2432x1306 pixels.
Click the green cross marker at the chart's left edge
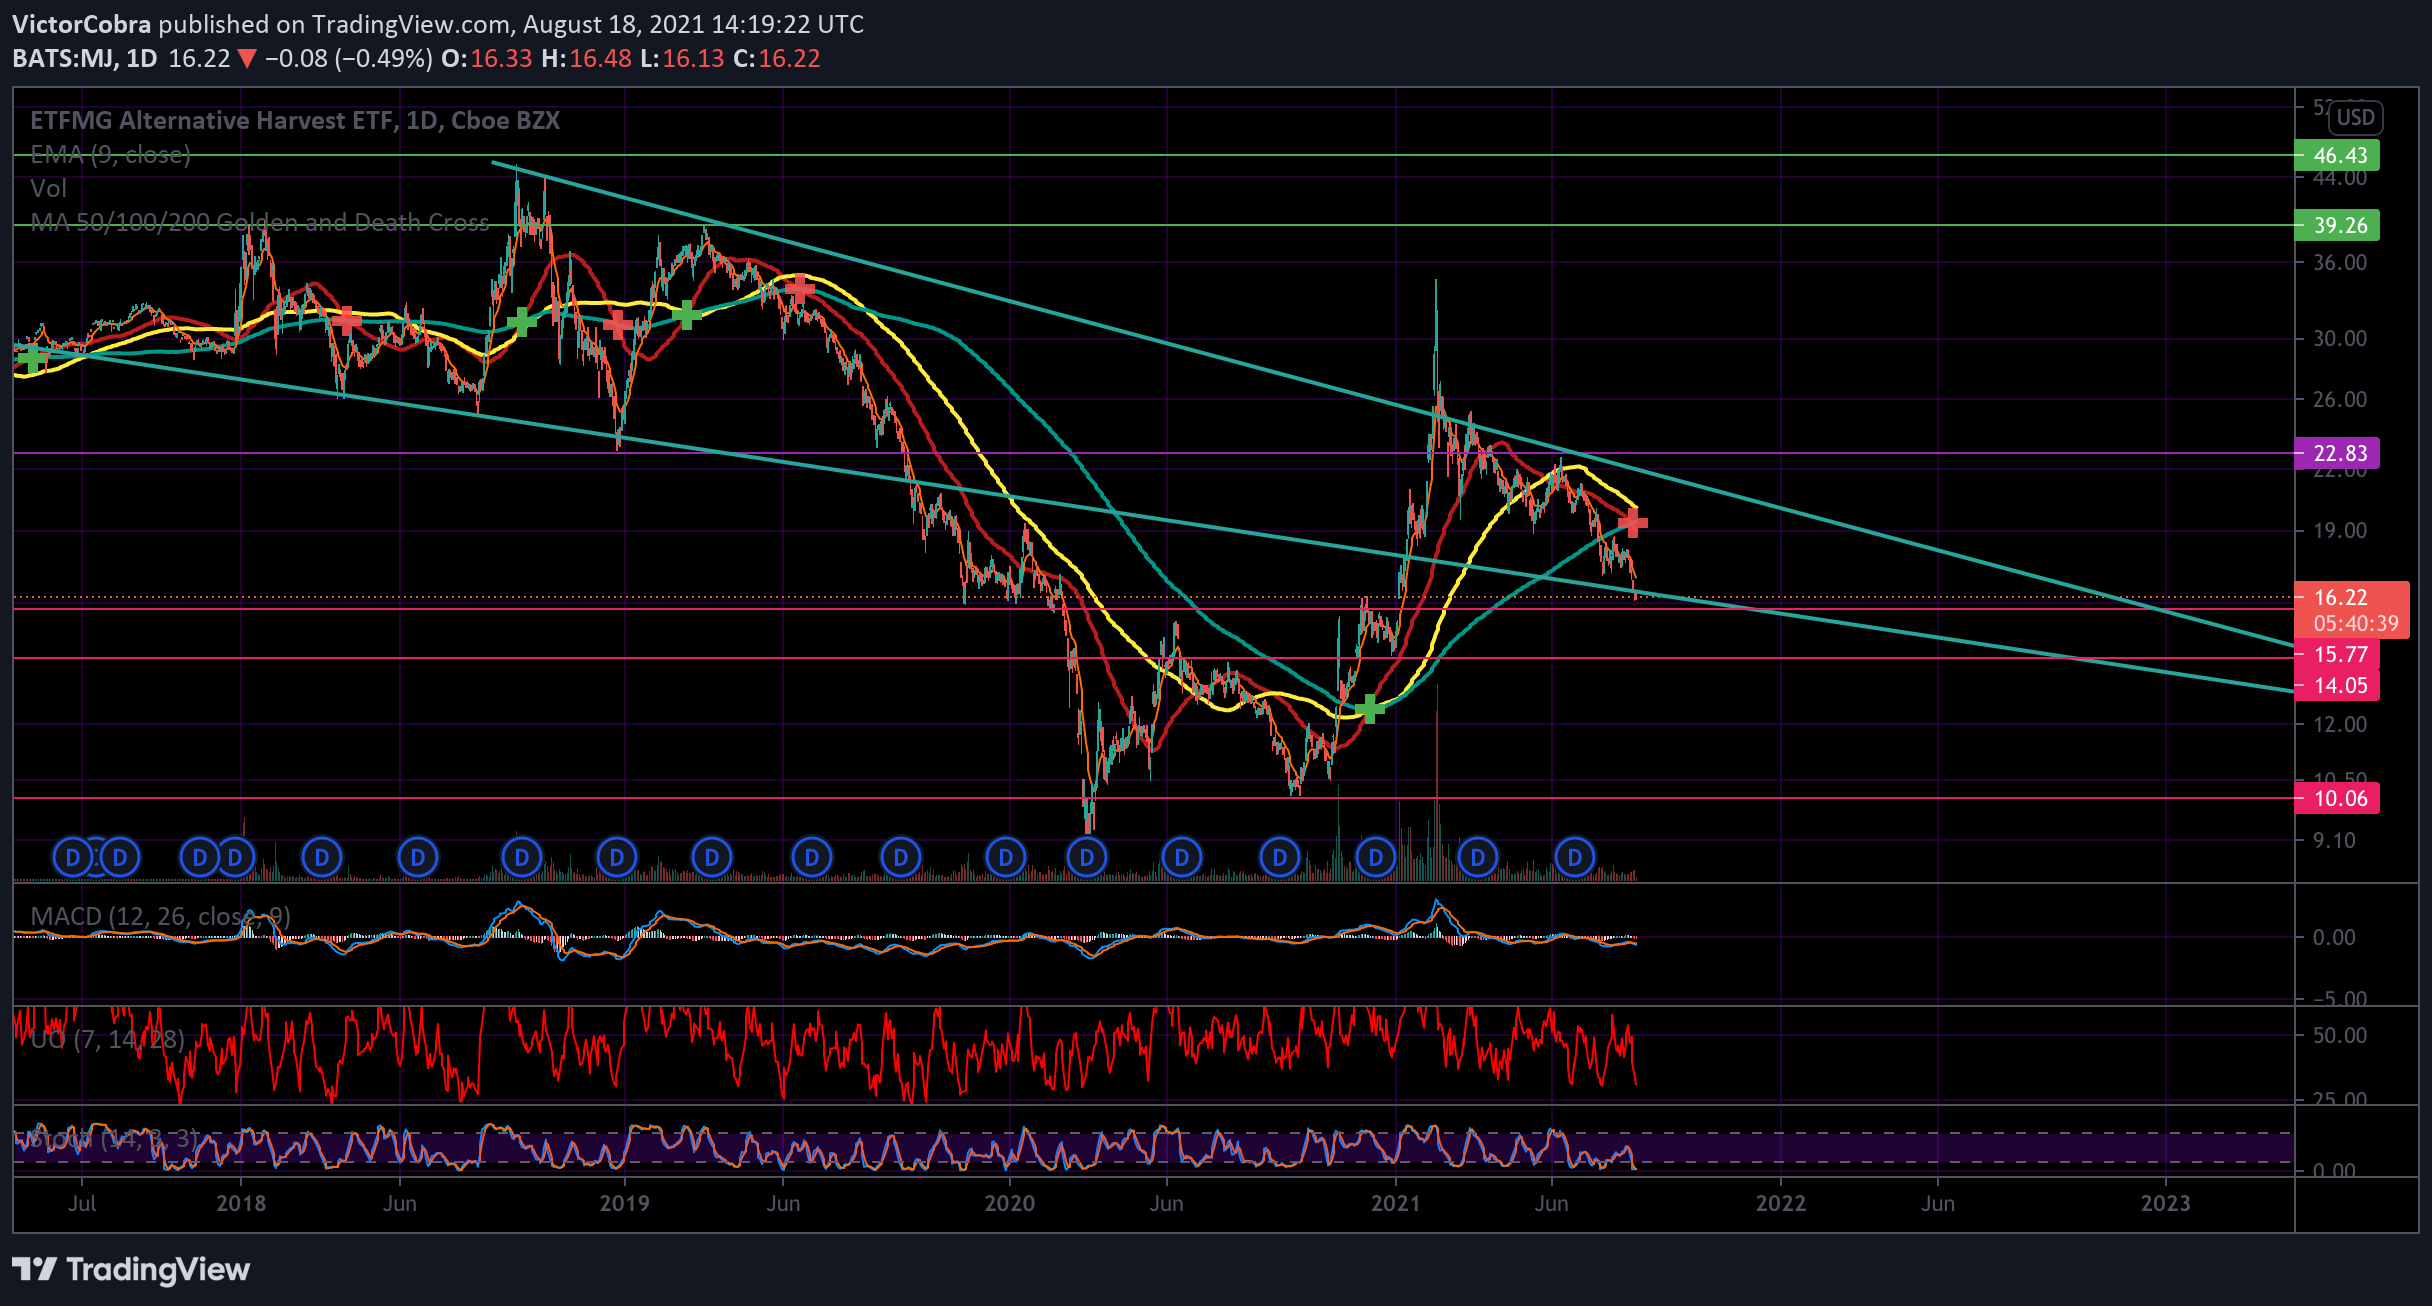pyautogui.click(x=31, y=359)
